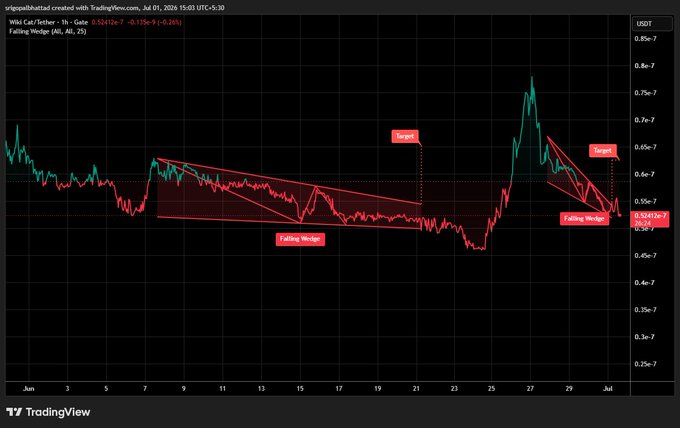Click the 27 date on time axis
The width and height of the screenshot is (680, 428).
click(x=530, y=389)
